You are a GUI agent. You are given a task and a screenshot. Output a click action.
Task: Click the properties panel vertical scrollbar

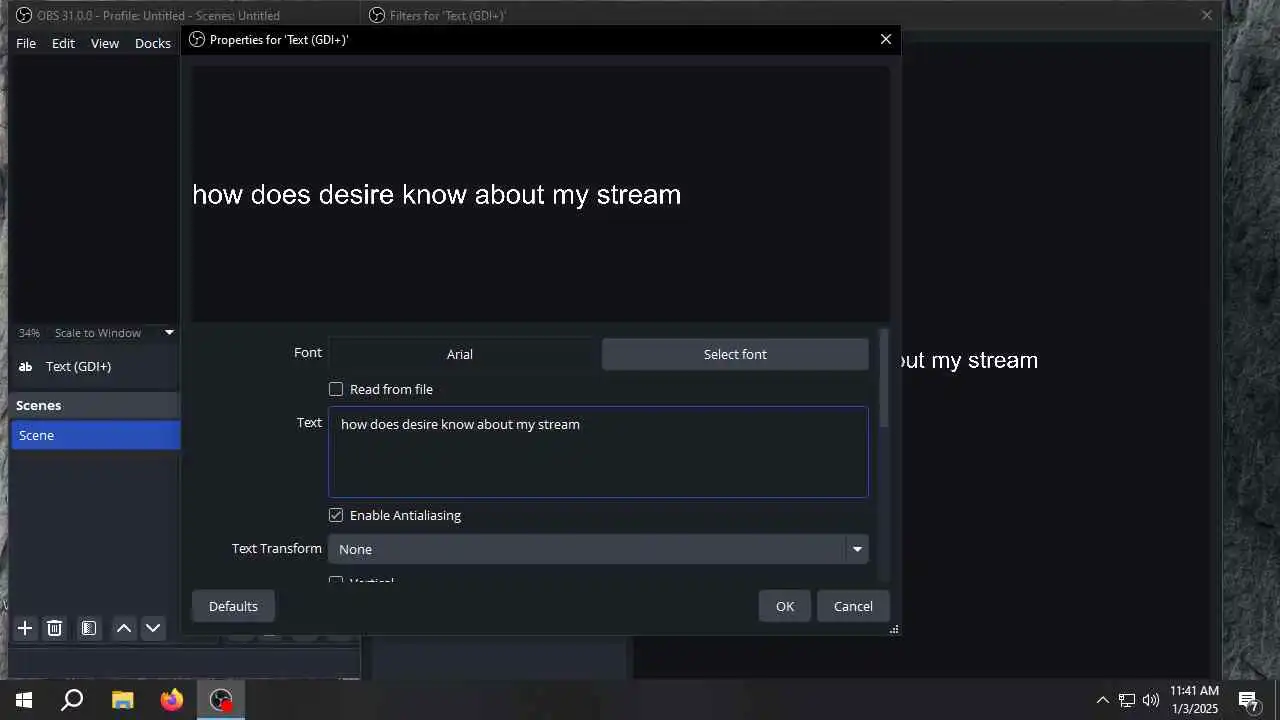883,380
